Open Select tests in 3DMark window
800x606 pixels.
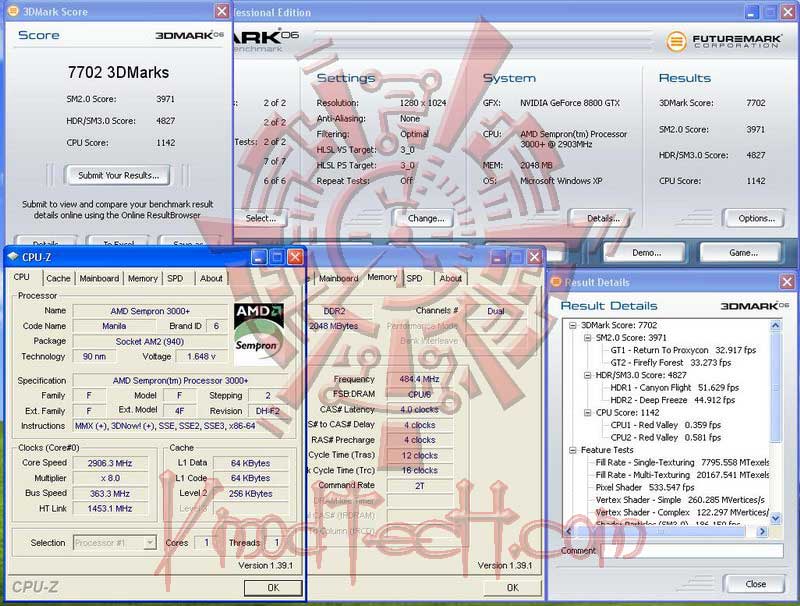[261, 218]
